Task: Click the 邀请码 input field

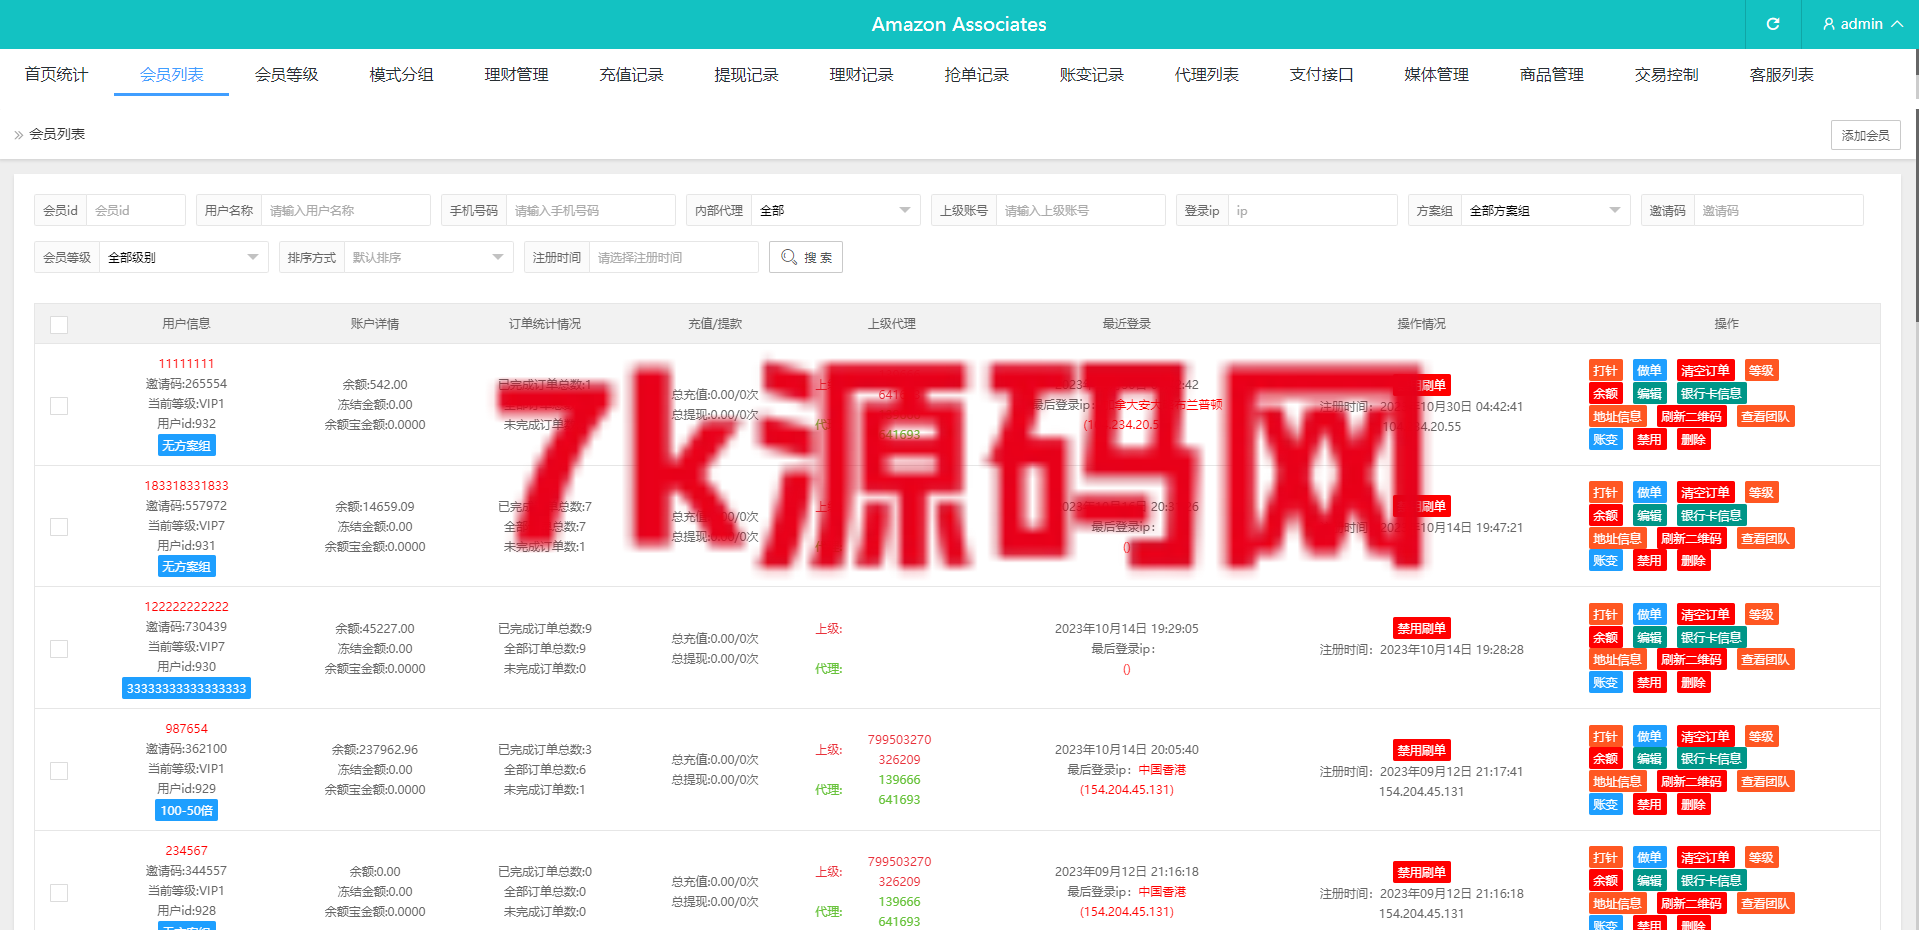Action: (x=1779, y=210)
